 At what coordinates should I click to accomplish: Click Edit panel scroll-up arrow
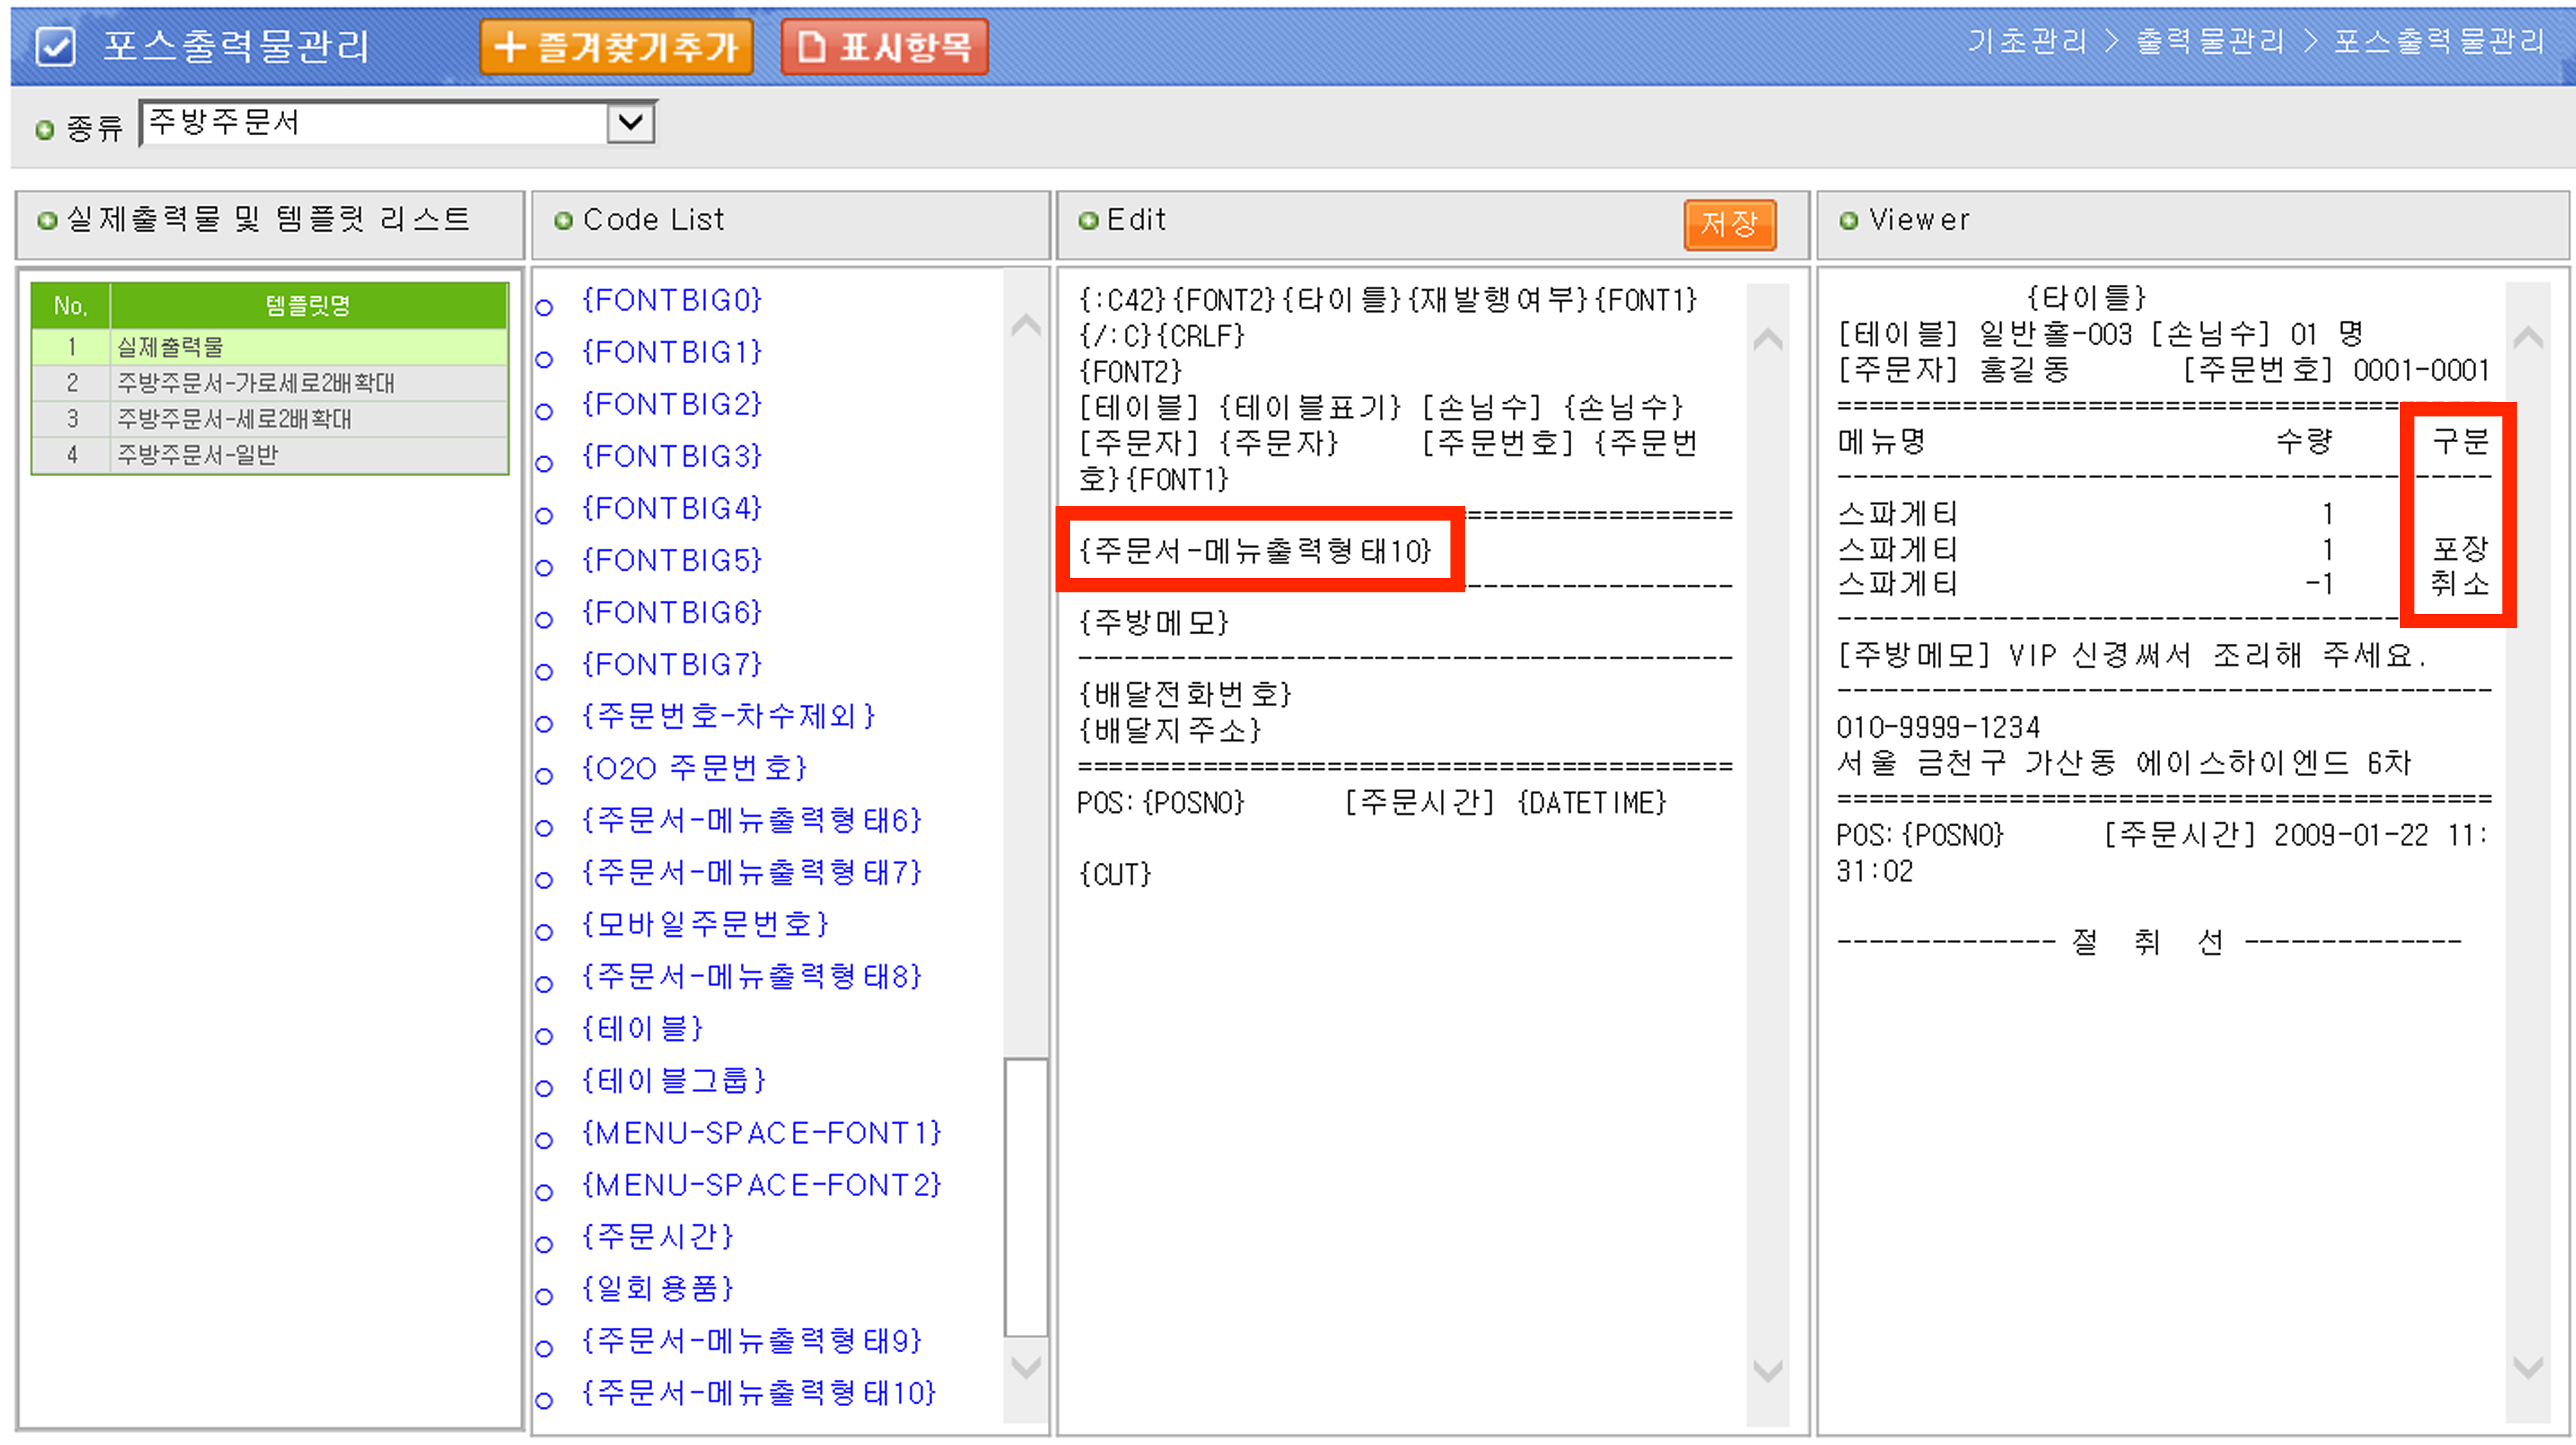(1767, 339)
